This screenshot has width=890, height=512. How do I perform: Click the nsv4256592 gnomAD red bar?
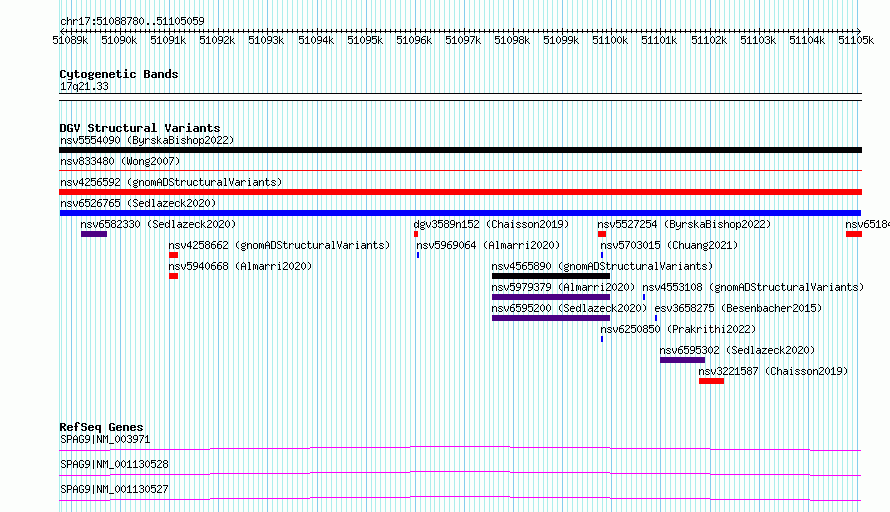pyautogui.click(x=460, y=192)
